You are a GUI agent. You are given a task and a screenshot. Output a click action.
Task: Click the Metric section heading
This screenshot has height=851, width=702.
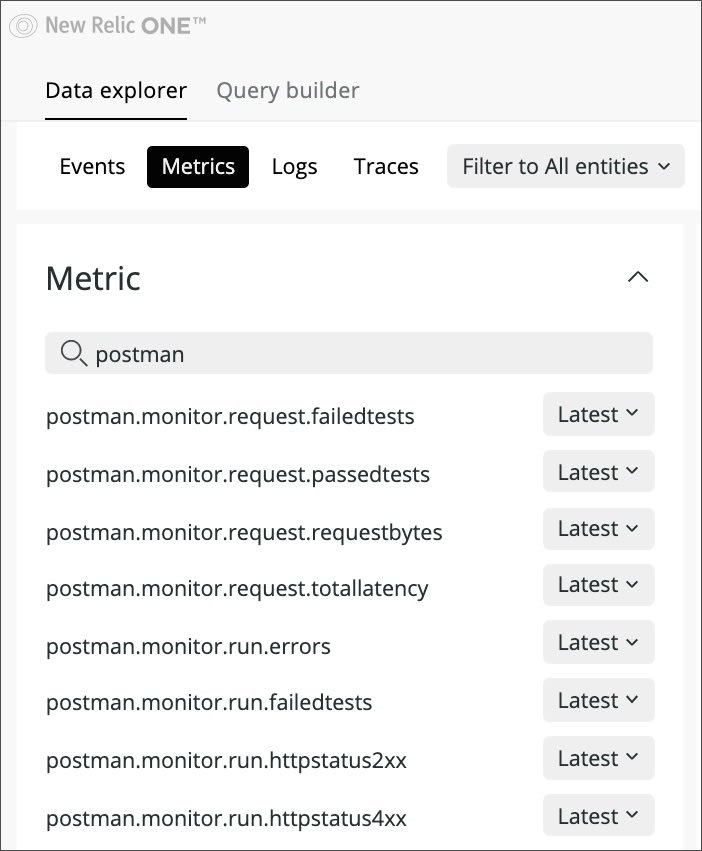(x=93, y=278)
